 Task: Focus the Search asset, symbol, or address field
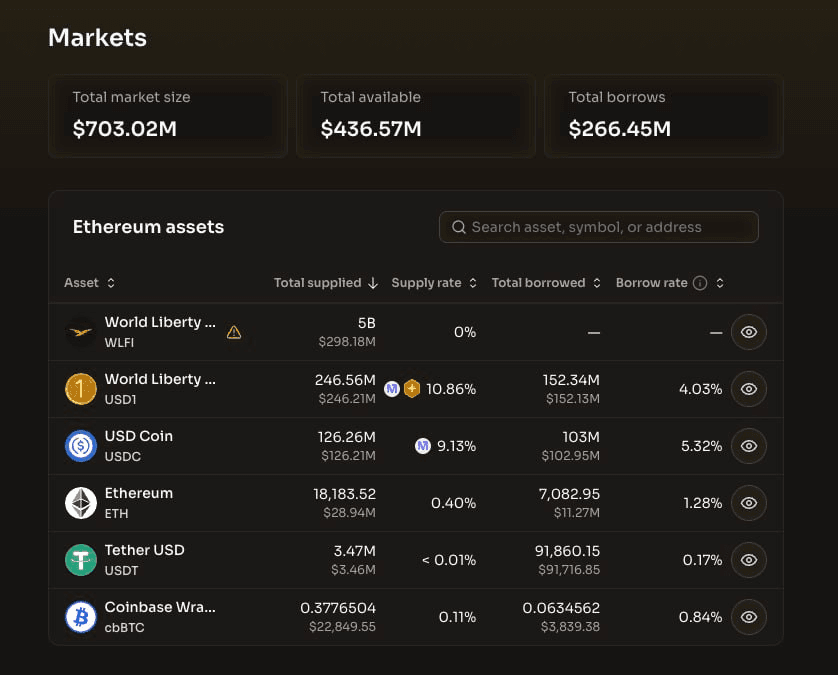[599, 227]
